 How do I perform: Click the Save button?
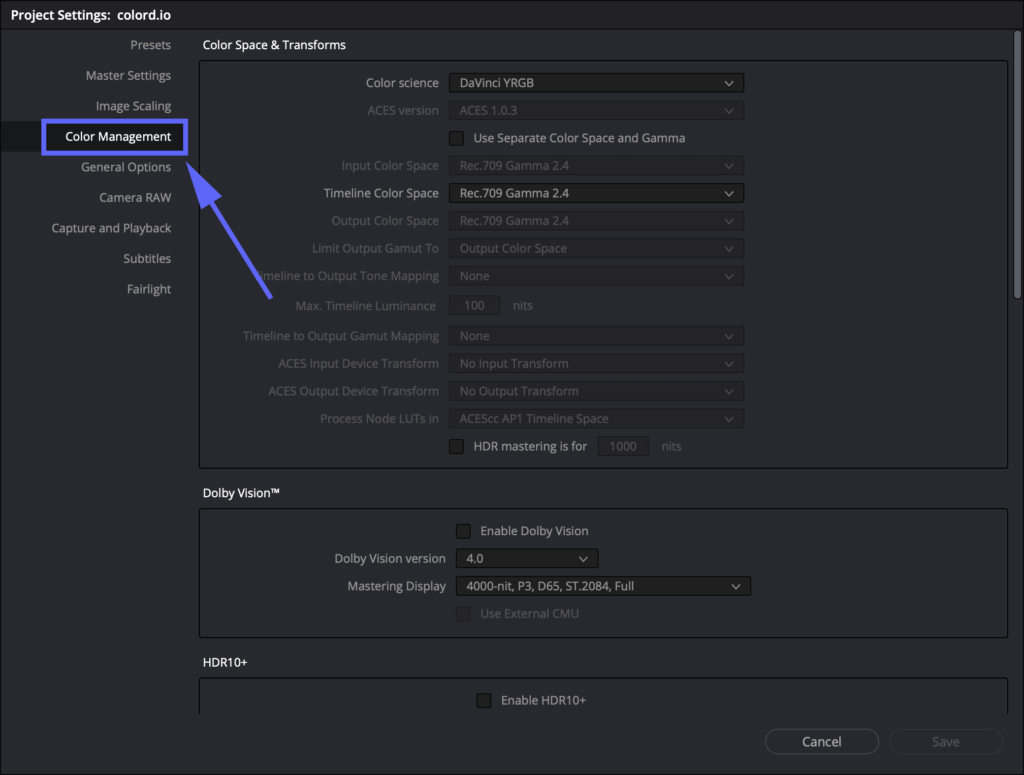point(944,741)
